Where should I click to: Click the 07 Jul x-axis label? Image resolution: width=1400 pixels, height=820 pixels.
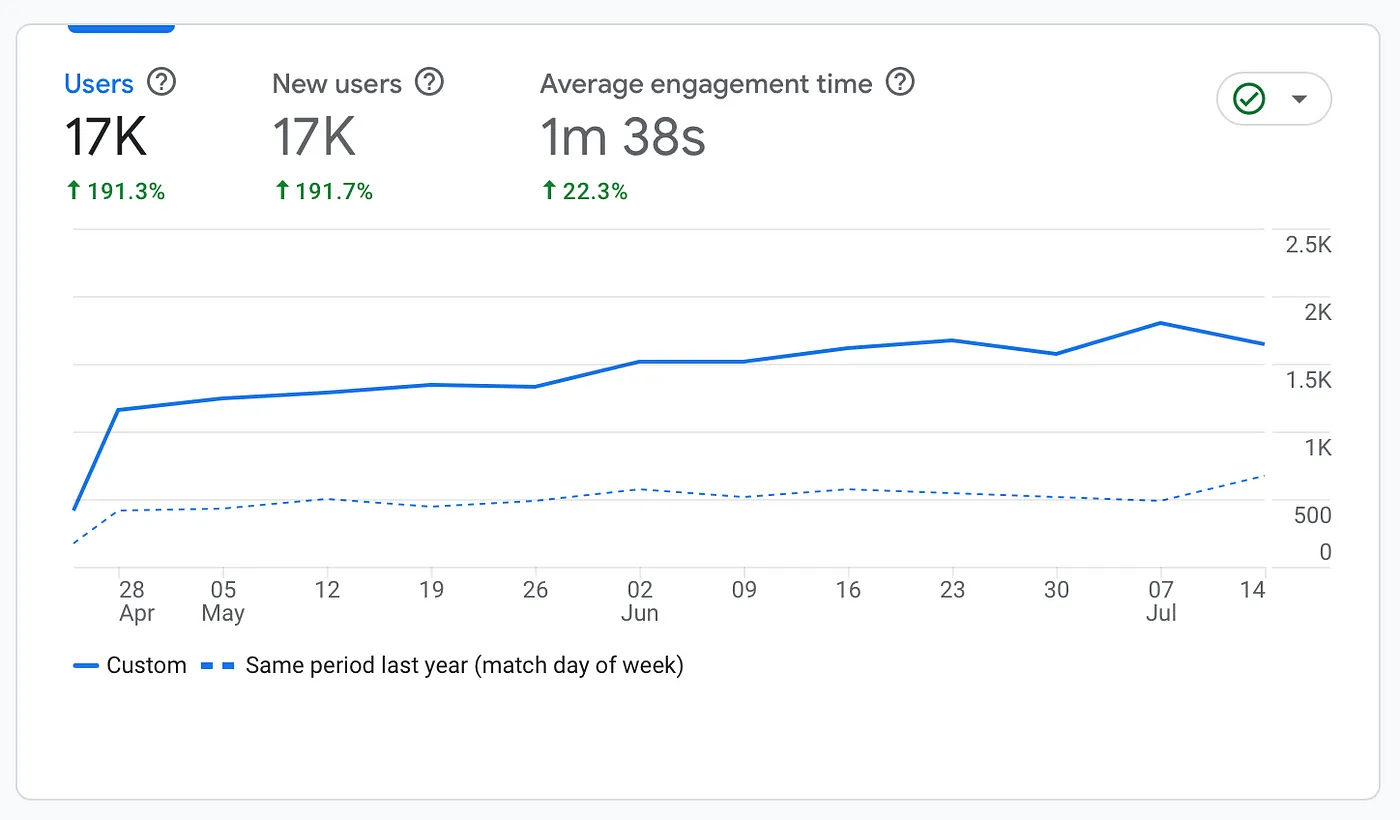(1160, 601)
